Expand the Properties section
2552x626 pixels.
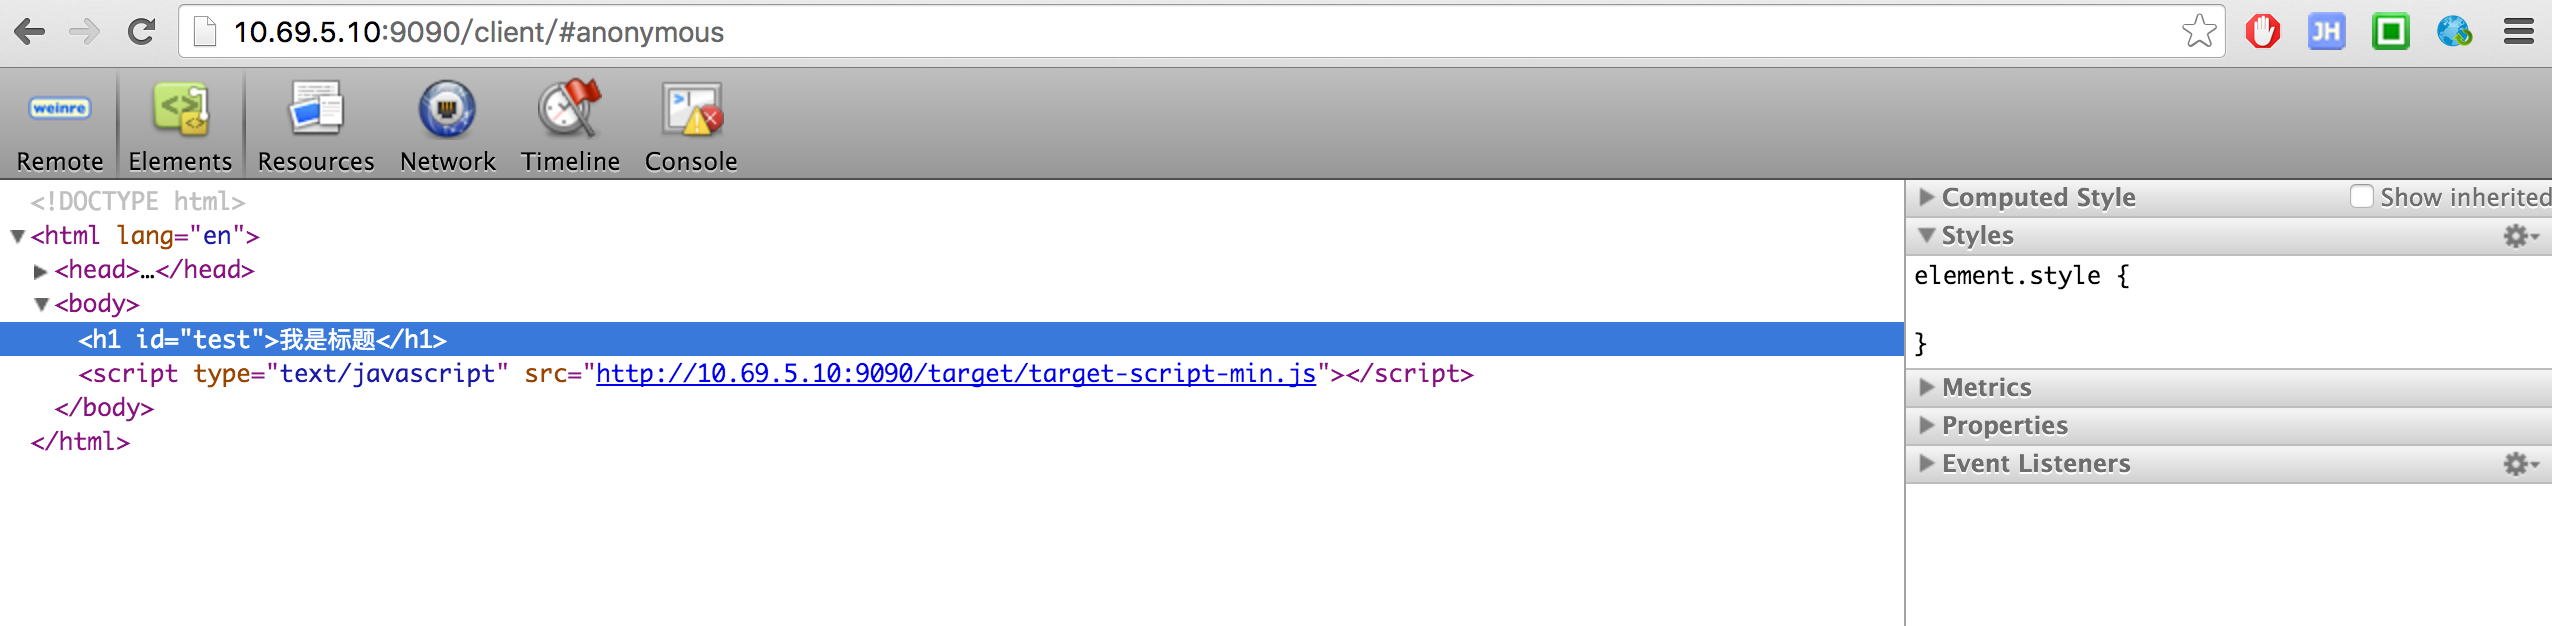(x=1927, y=425)
